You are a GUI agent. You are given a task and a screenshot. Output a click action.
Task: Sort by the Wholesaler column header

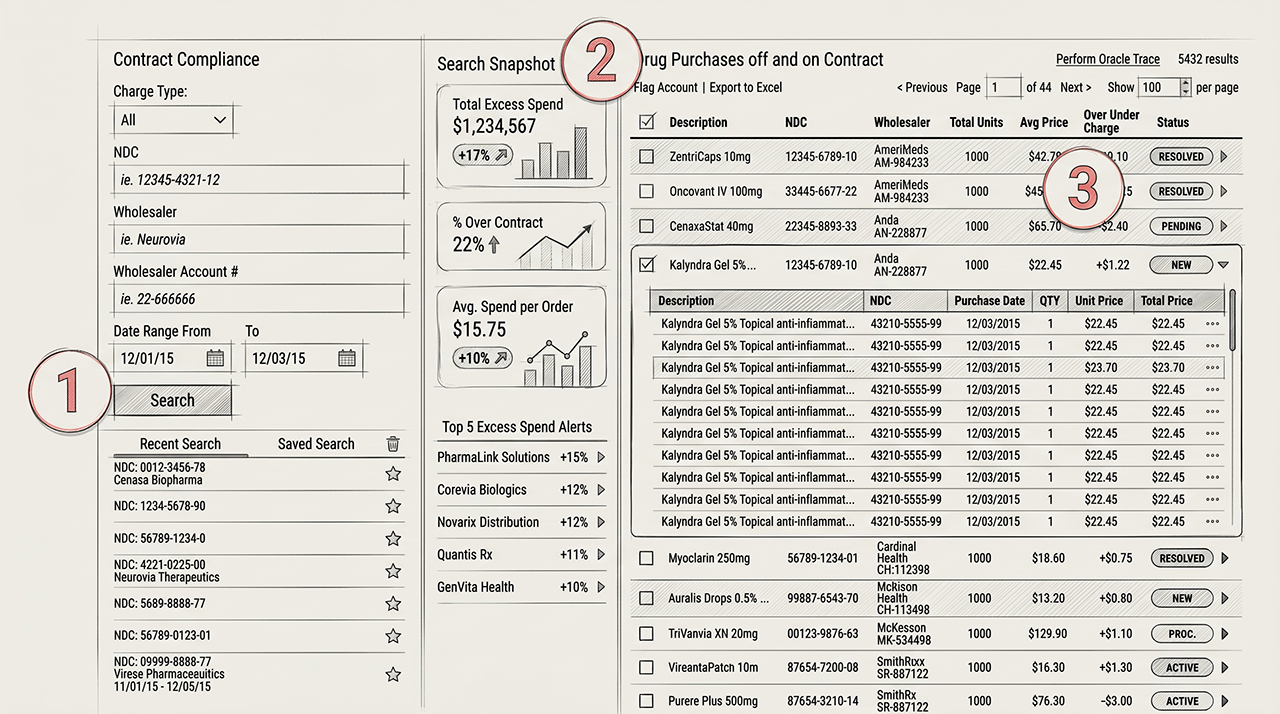tap(902, 122)
